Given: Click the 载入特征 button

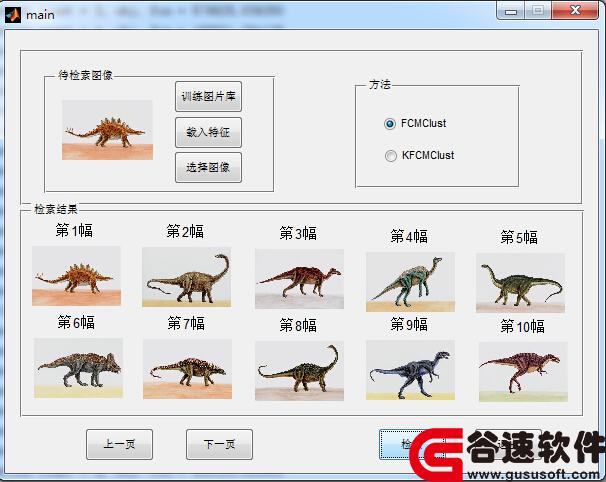Looking at the screenshot, I should click(x=208, y=133).
